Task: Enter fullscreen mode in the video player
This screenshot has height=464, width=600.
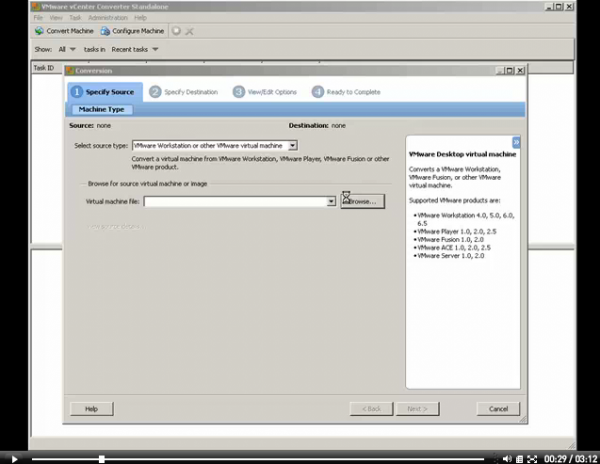Action: tap(533, 458)
